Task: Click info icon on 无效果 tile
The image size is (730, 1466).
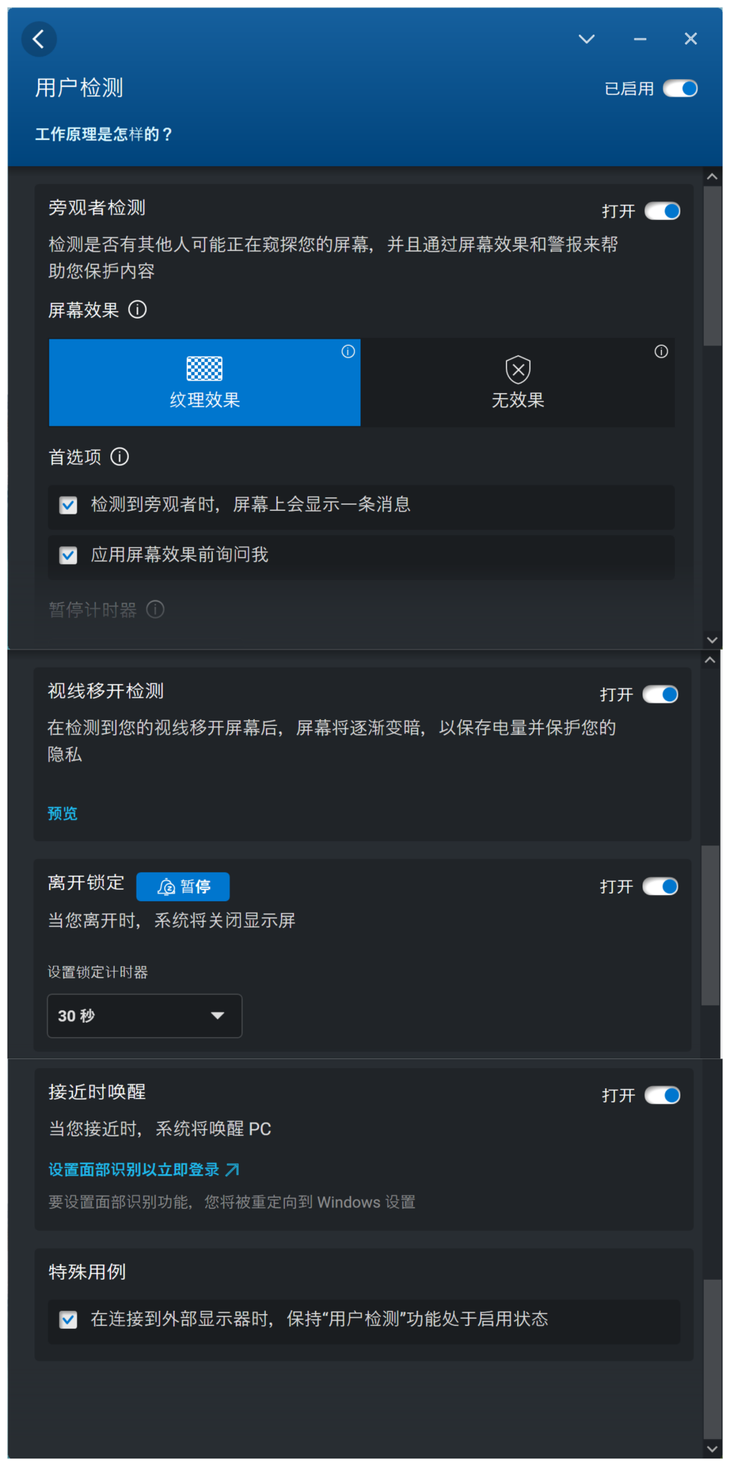Action: point(661,351)
